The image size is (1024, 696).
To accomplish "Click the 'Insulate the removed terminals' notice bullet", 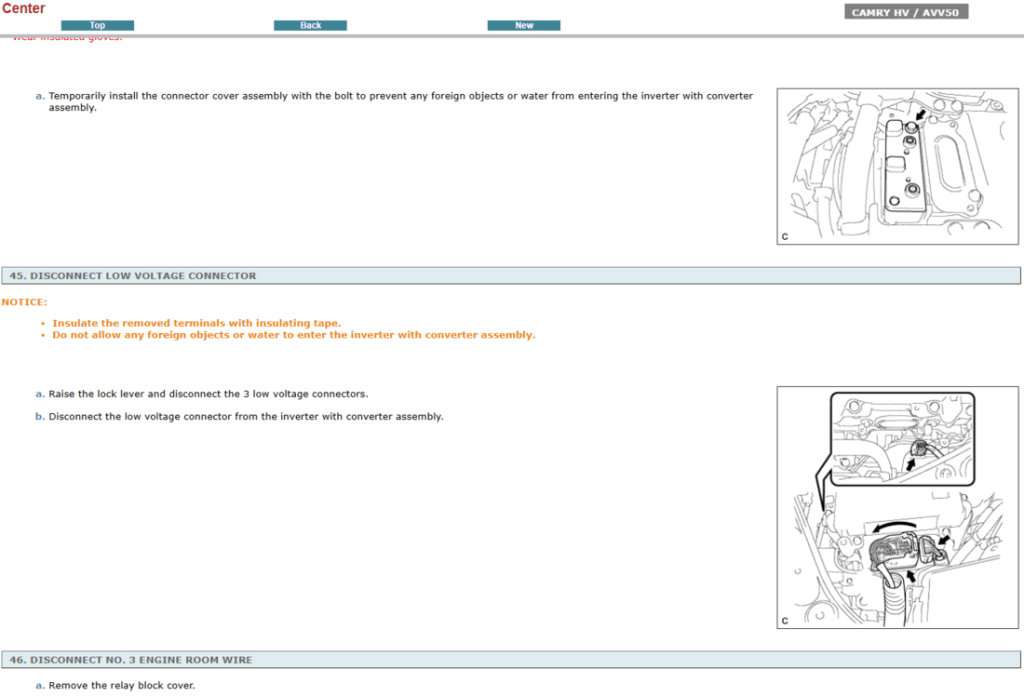I will coord(196,323).
